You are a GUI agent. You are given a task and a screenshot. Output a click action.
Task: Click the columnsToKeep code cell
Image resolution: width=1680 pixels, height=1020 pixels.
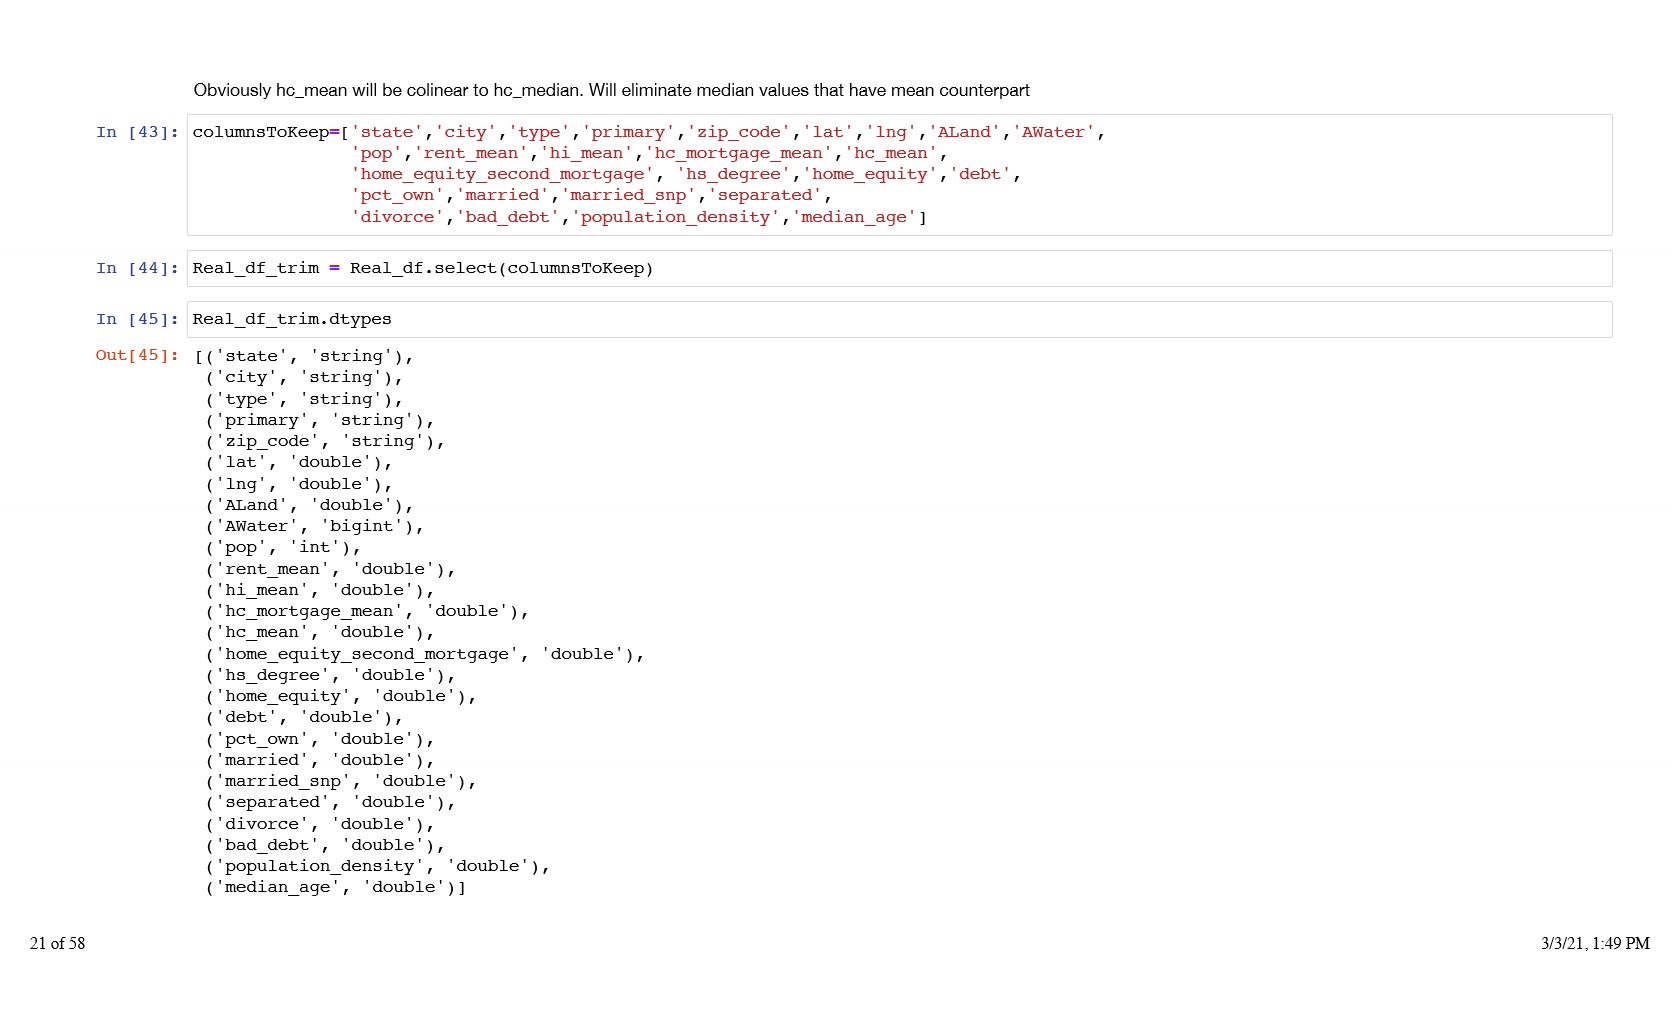click(898, 175)
